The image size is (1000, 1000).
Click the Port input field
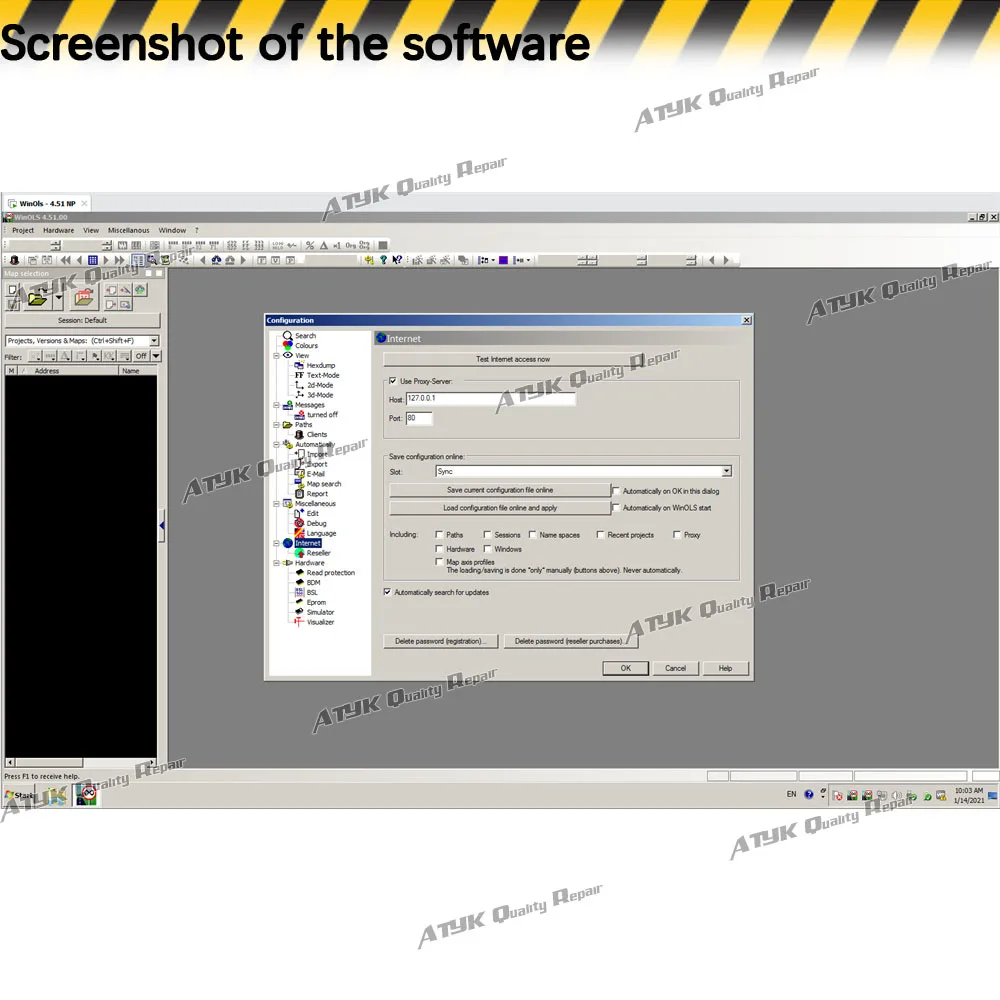pyautogui.click(x=419, y=418)
